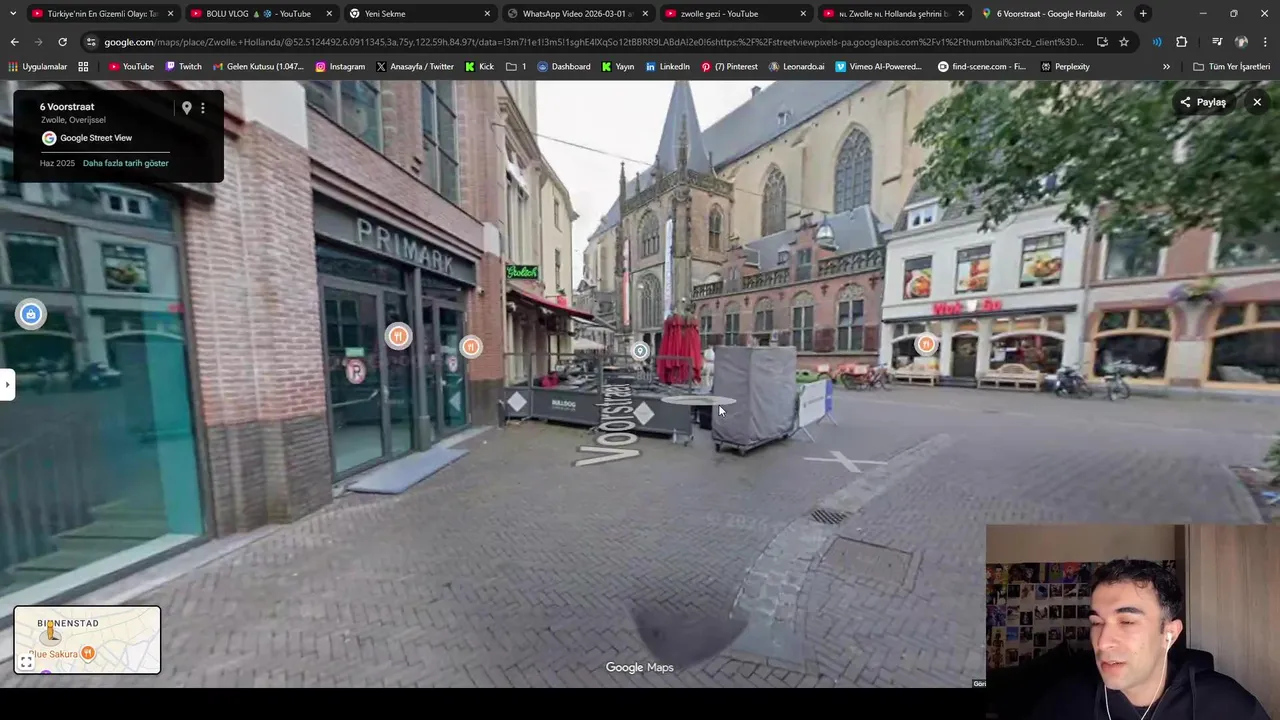1280x720 pixels.
Task: Click the Google Street View logo icon
Action: click(x=49, y=138)
